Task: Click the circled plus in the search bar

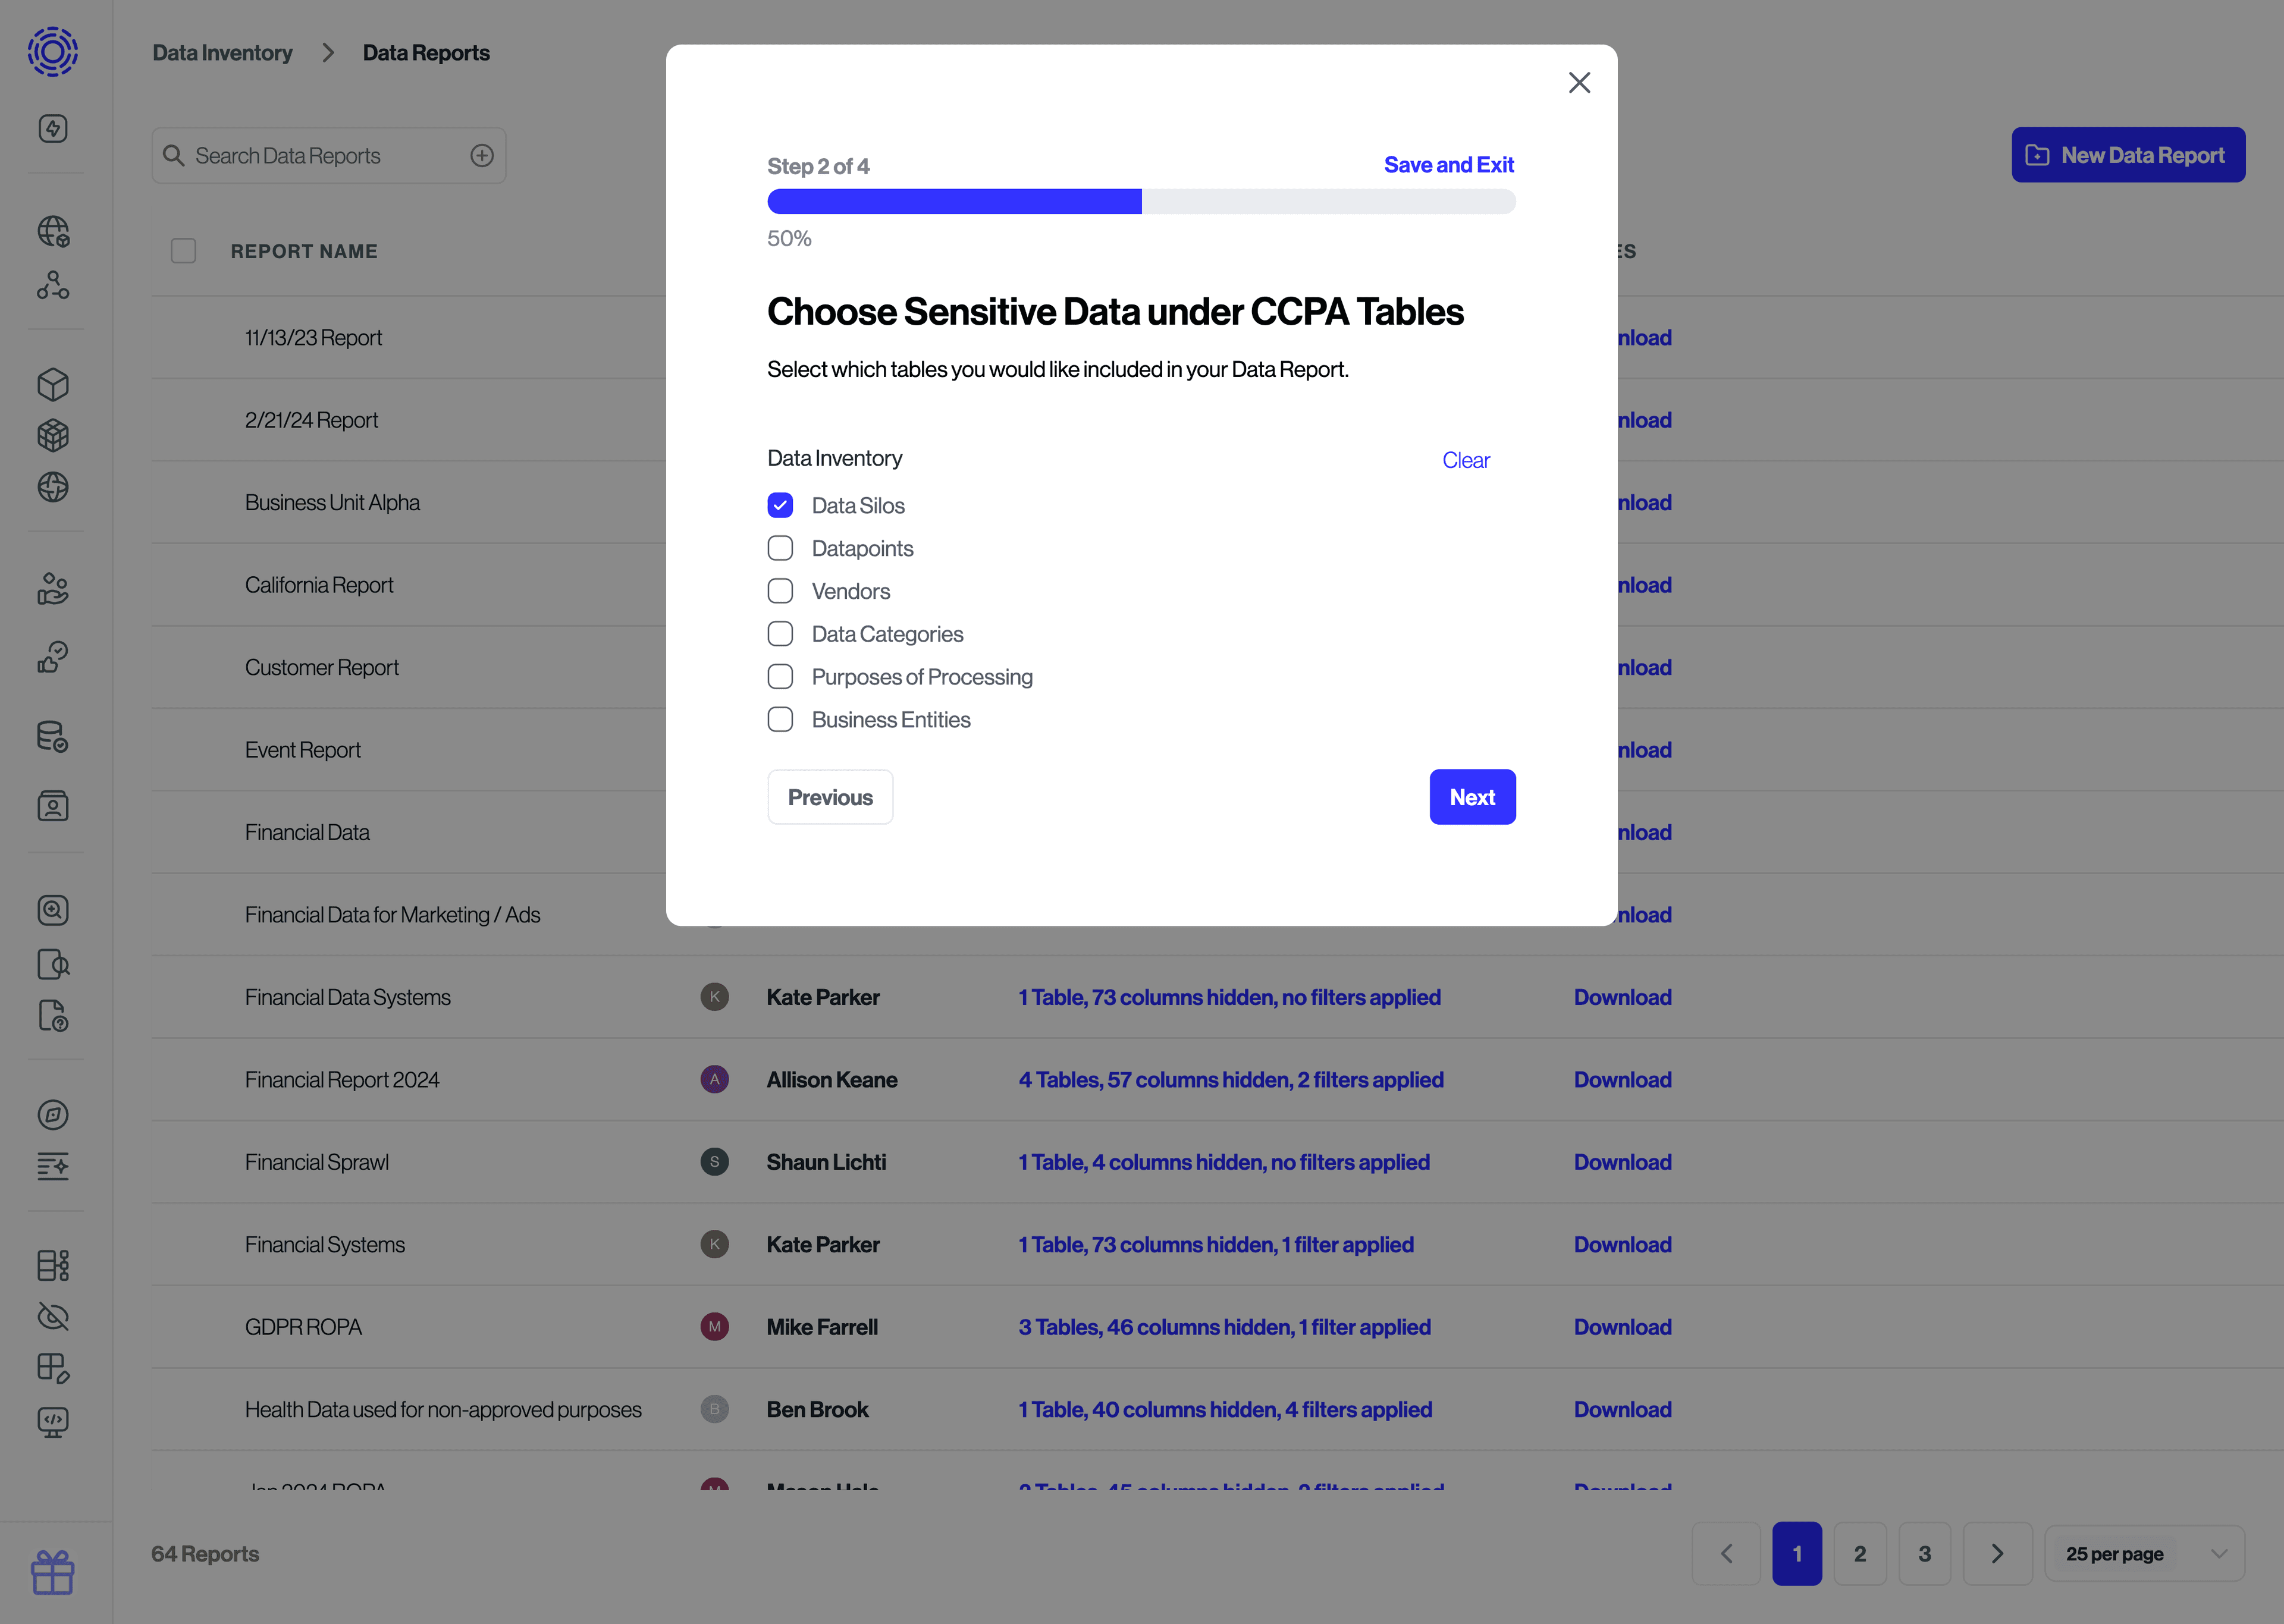Action: coord(483,155)
